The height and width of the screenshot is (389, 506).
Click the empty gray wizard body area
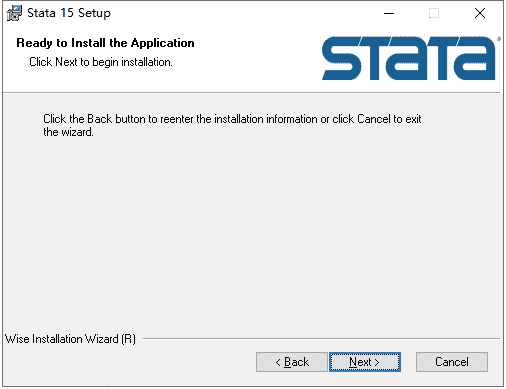(x=252, y=233)
